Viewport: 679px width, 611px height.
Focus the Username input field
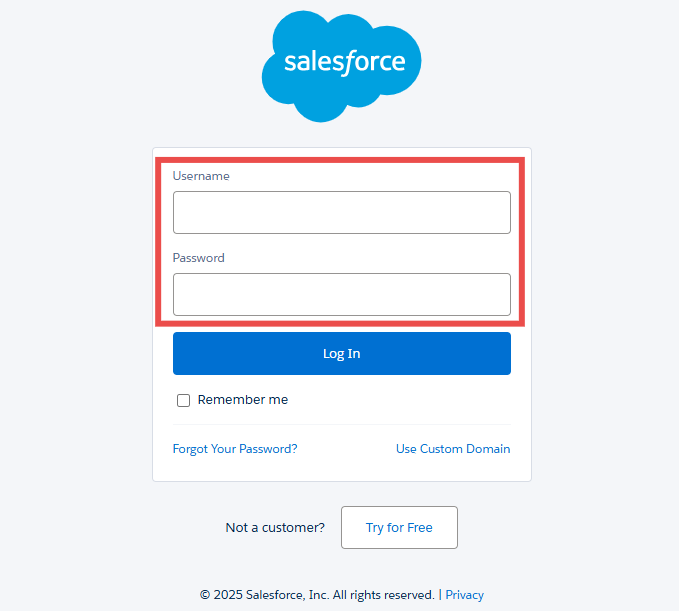341,212
